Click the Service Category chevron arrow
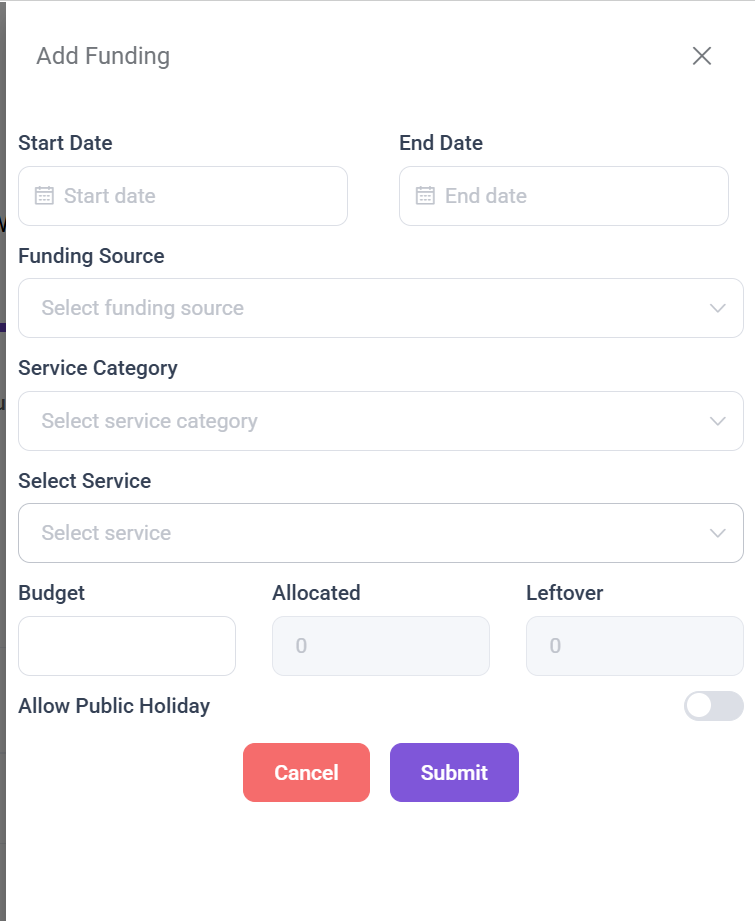Screen dimensions: 755x921 point(717,421)
